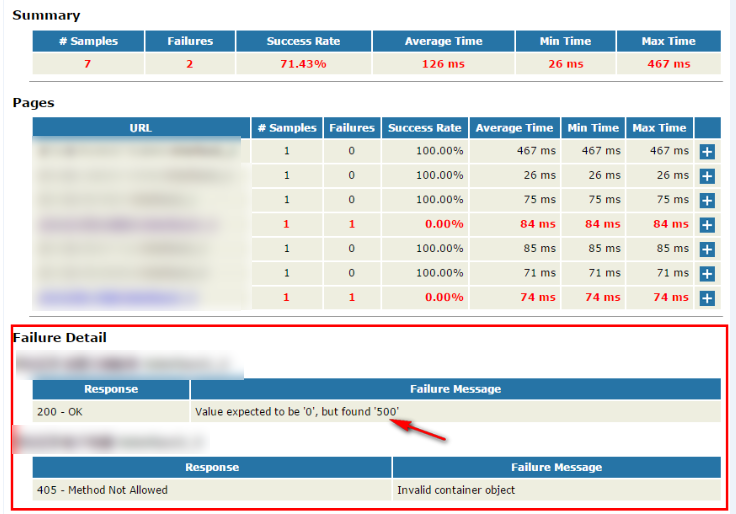Open the blurred URL link in the 74 ms row
This screenshot has height=514, width=736.
[116, 298]
